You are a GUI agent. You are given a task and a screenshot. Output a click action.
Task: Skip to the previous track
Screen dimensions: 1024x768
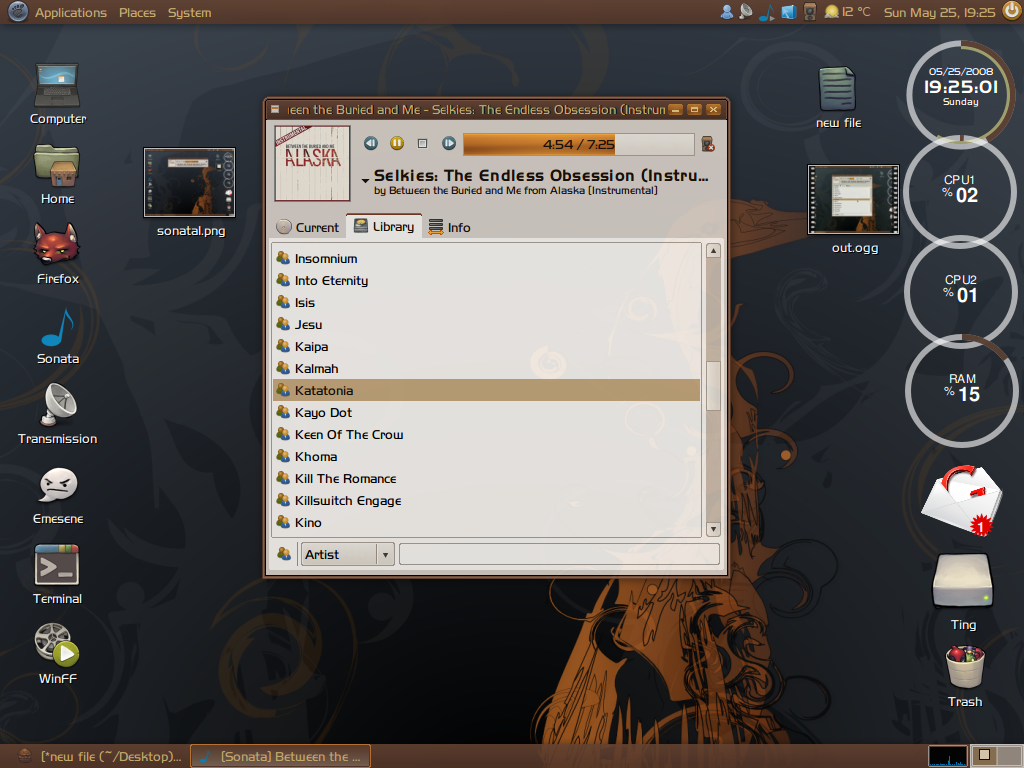371,144
